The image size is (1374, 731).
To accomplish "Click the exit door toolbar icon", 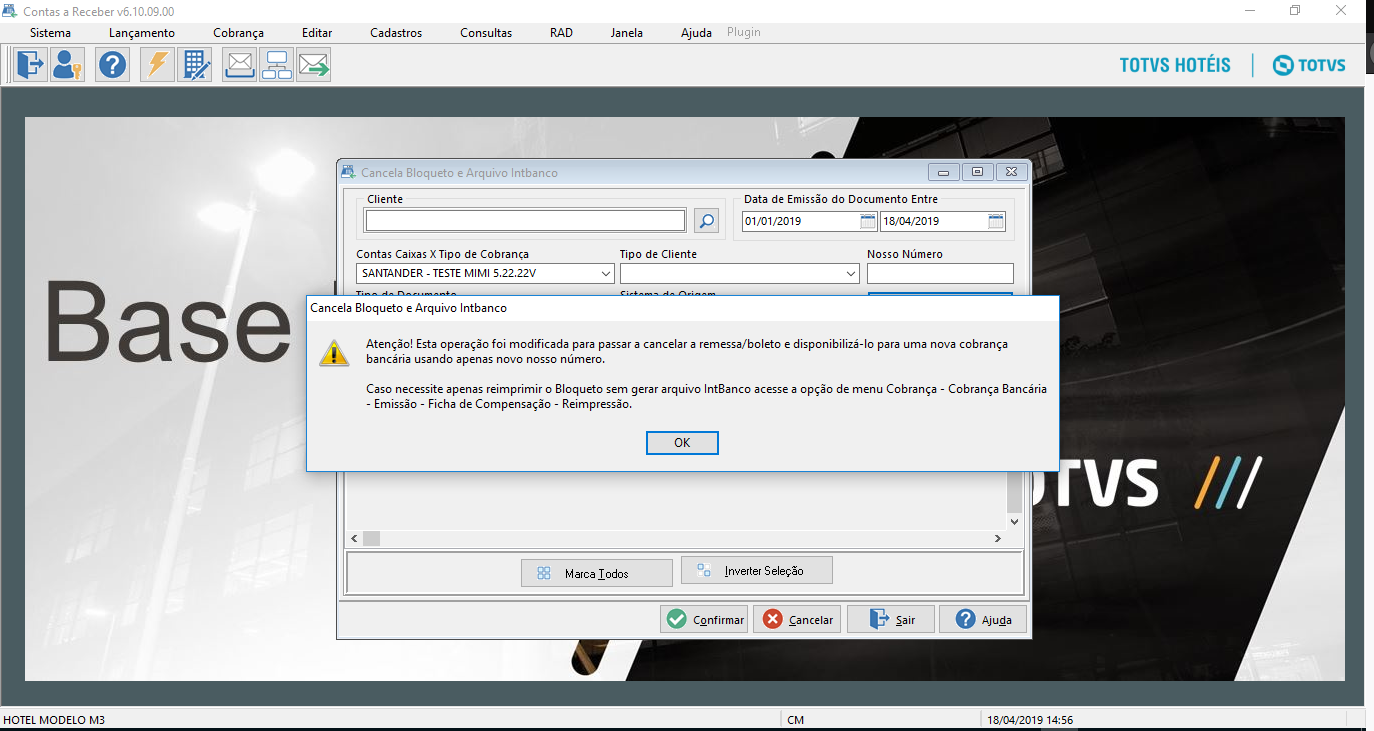I will pyautogui.click(x=30, y=65).
